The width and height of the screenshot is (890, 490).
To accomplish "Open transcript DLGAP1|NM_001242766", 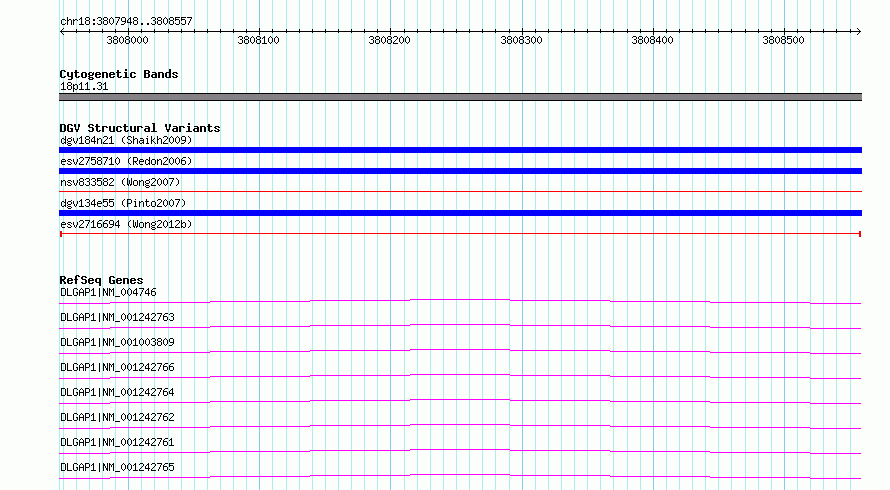I will point(117,367).
